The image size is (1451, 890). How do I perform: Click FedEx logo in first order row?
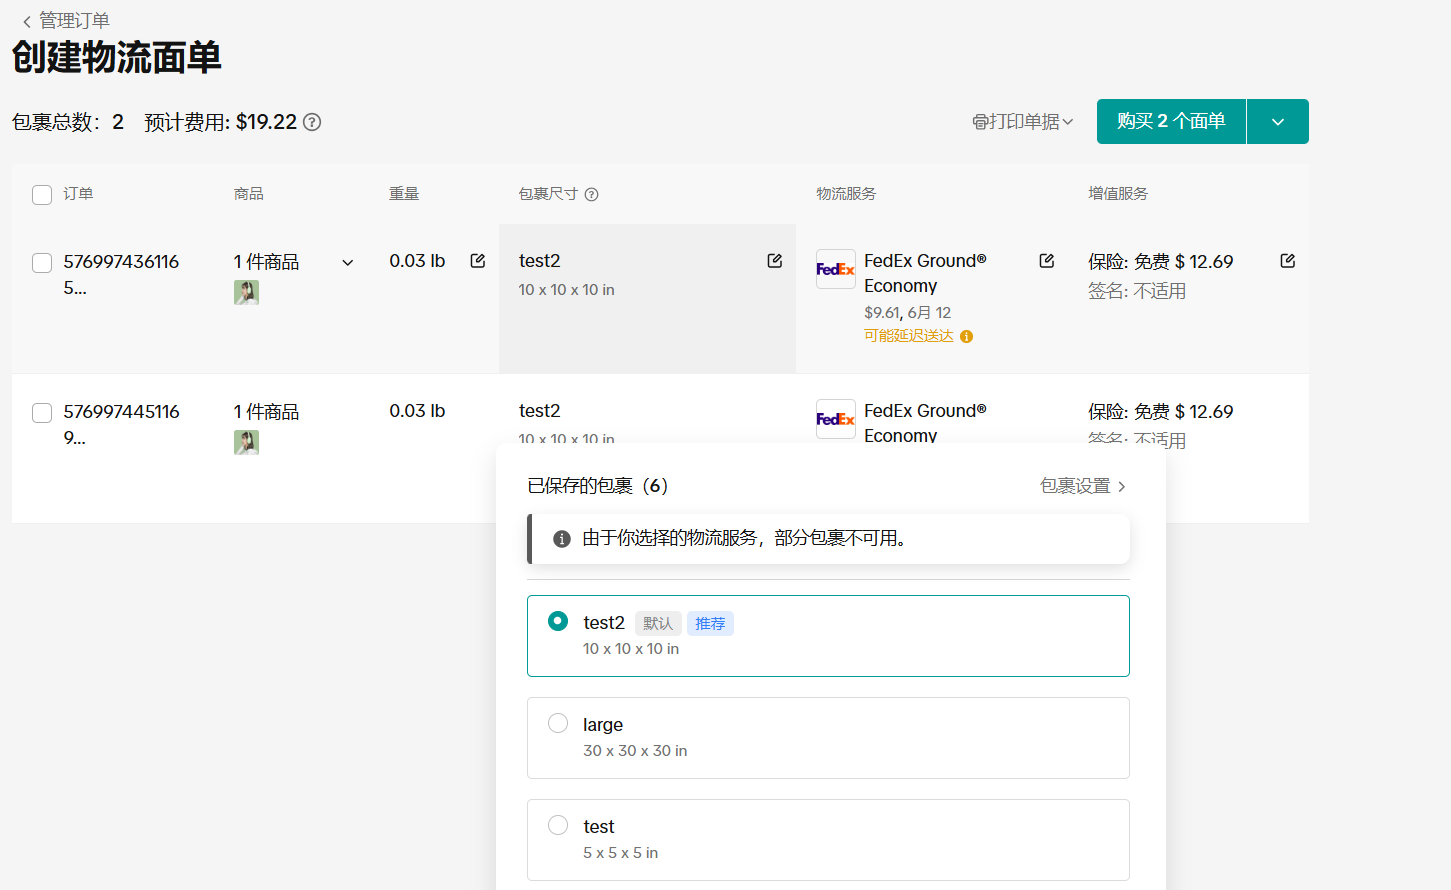(x=835, y=269)
